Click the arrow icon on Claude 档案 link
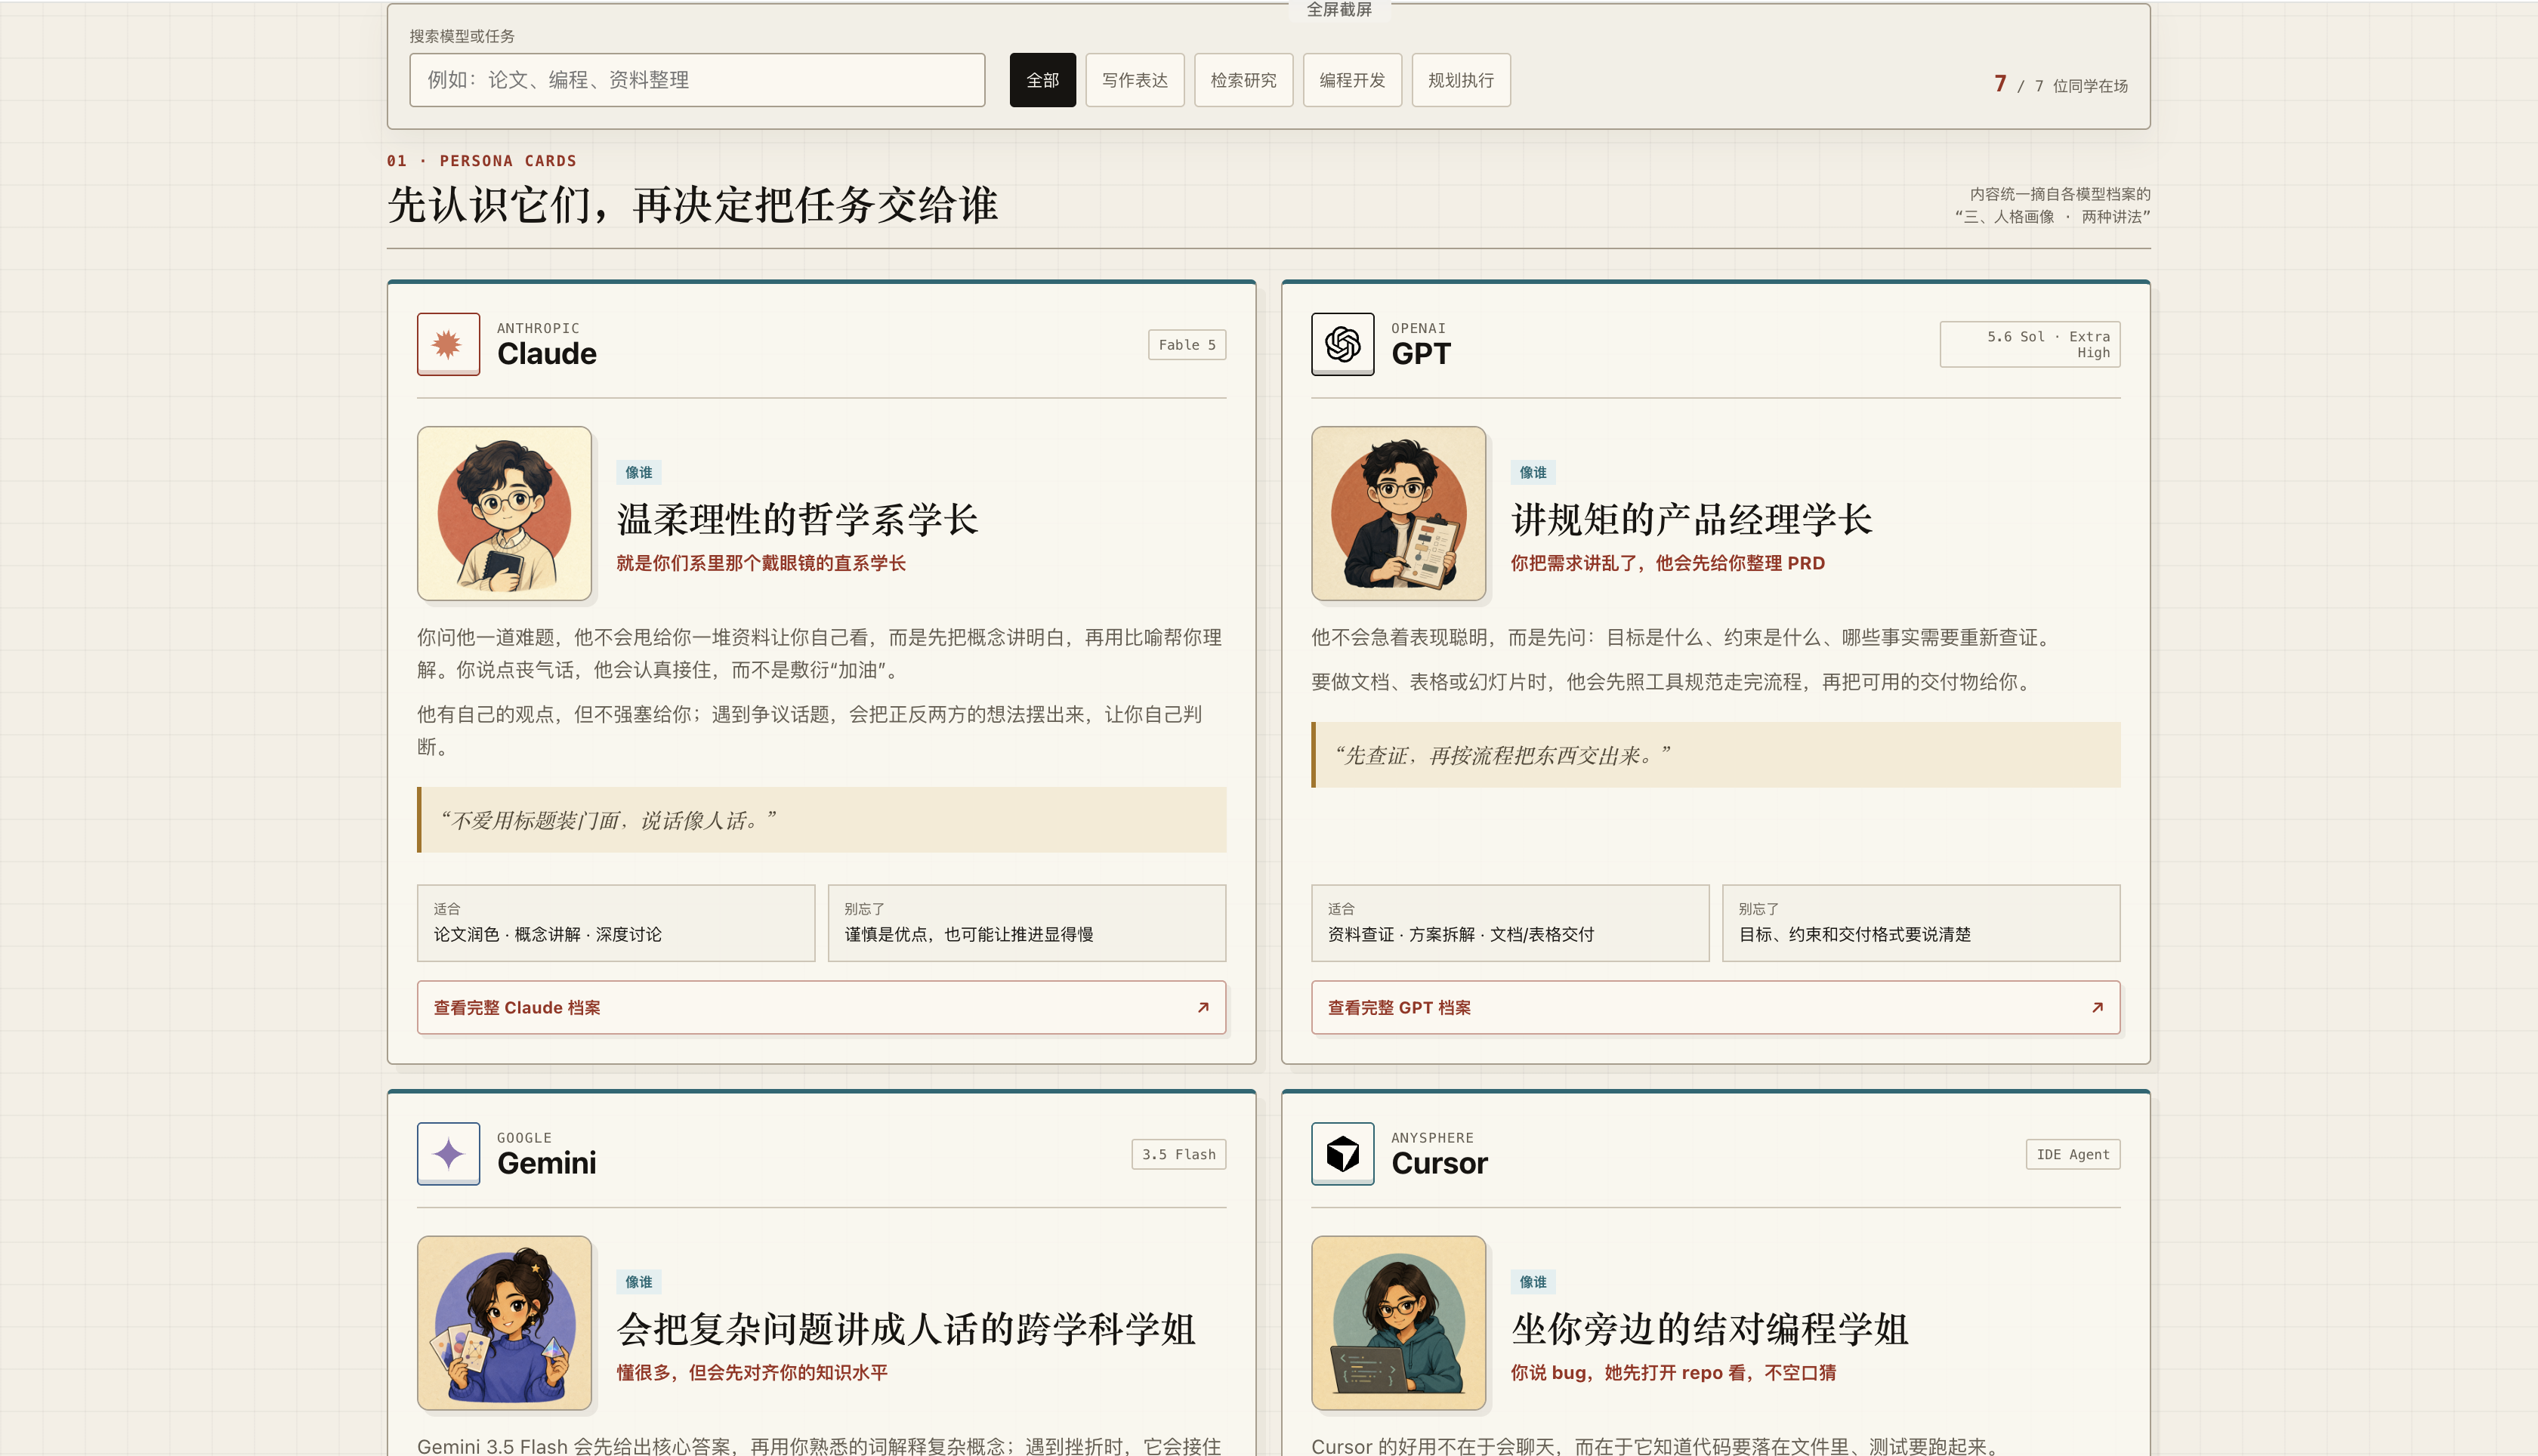 (x=1203, y=1007)
